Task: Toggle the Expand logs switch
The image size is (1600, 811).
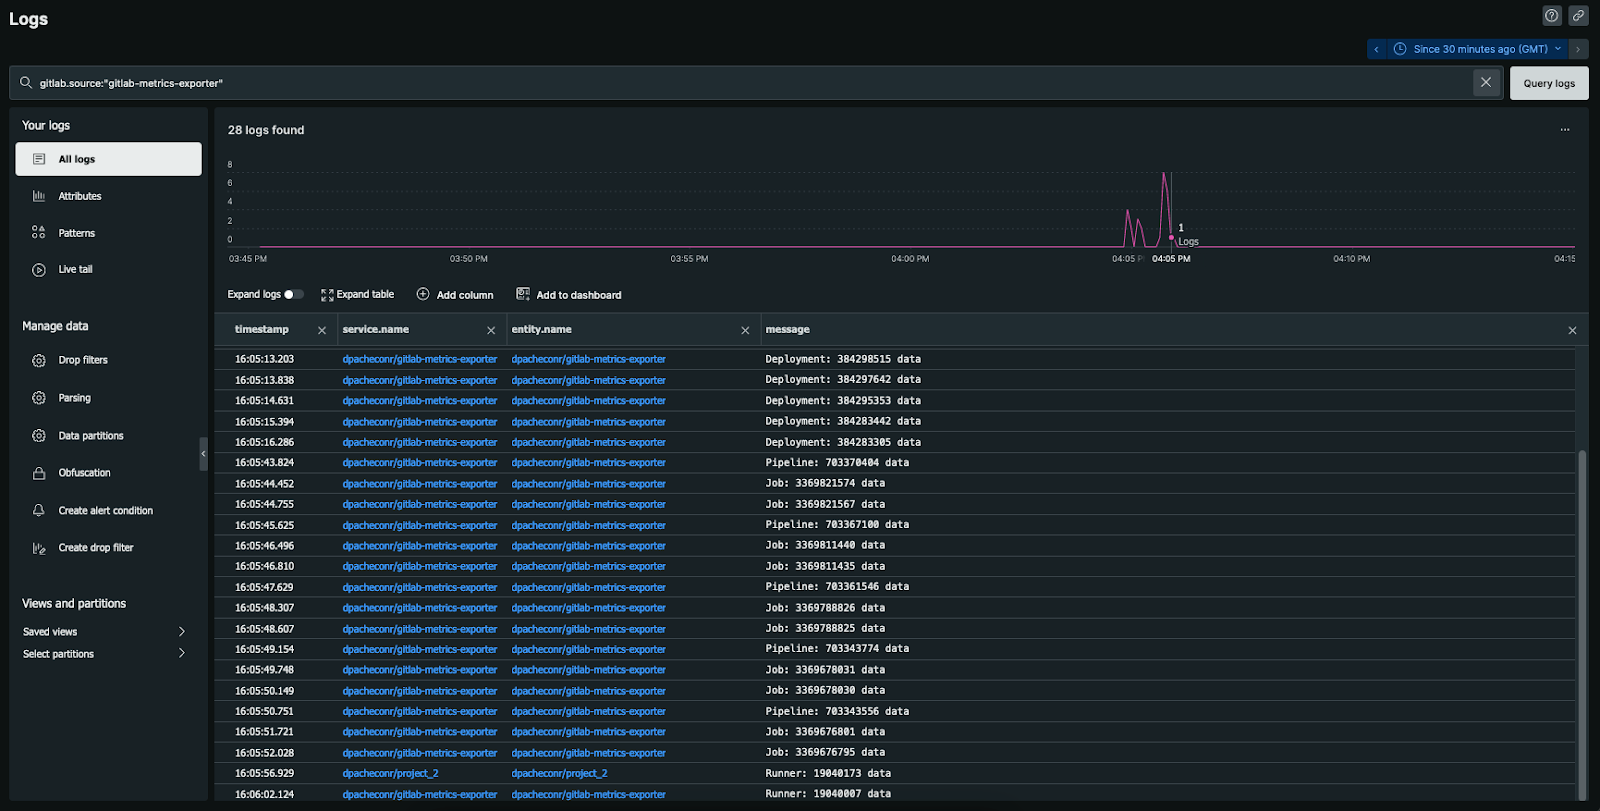Action: pos(293,295)
